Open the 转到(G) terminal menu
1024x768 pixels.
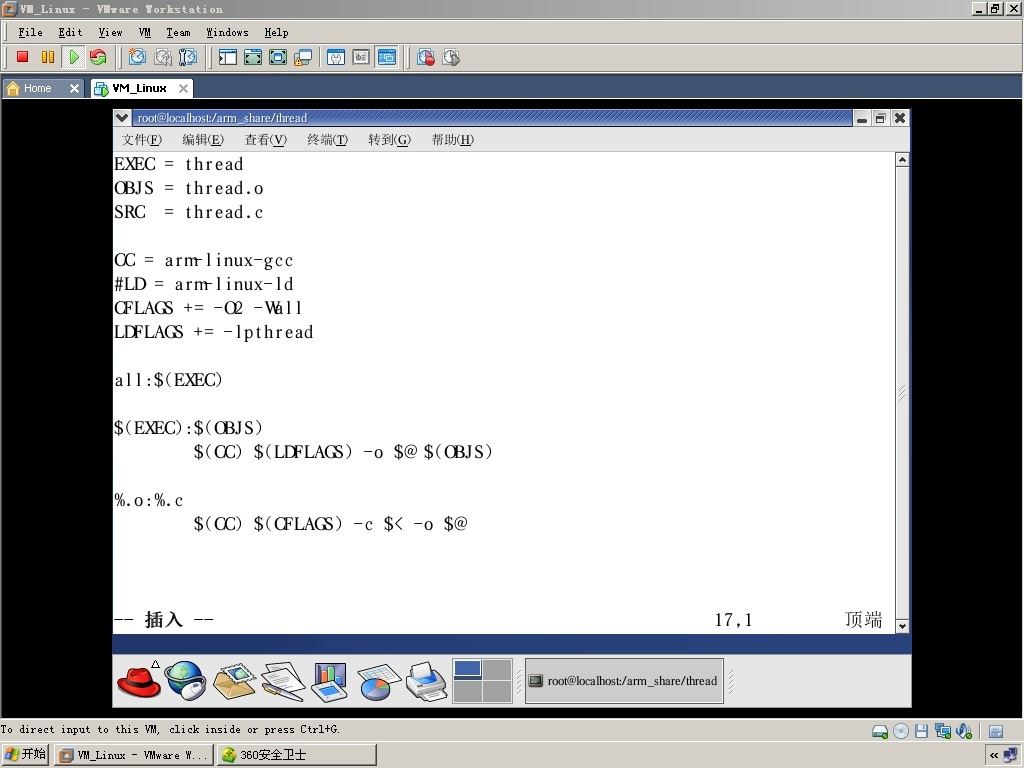(x=389, y=139)
